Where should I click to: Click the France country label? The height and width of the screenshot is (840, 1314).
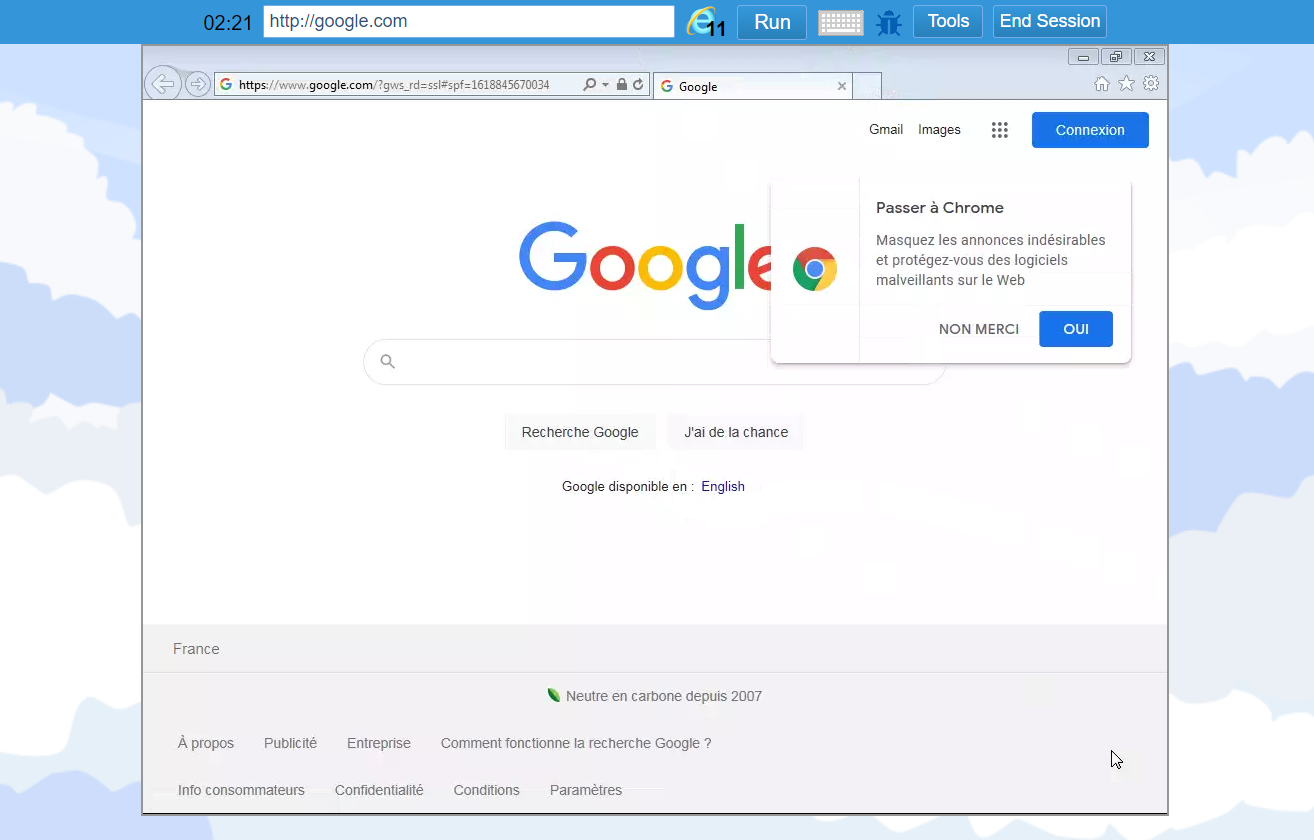(x=196, y=649)
